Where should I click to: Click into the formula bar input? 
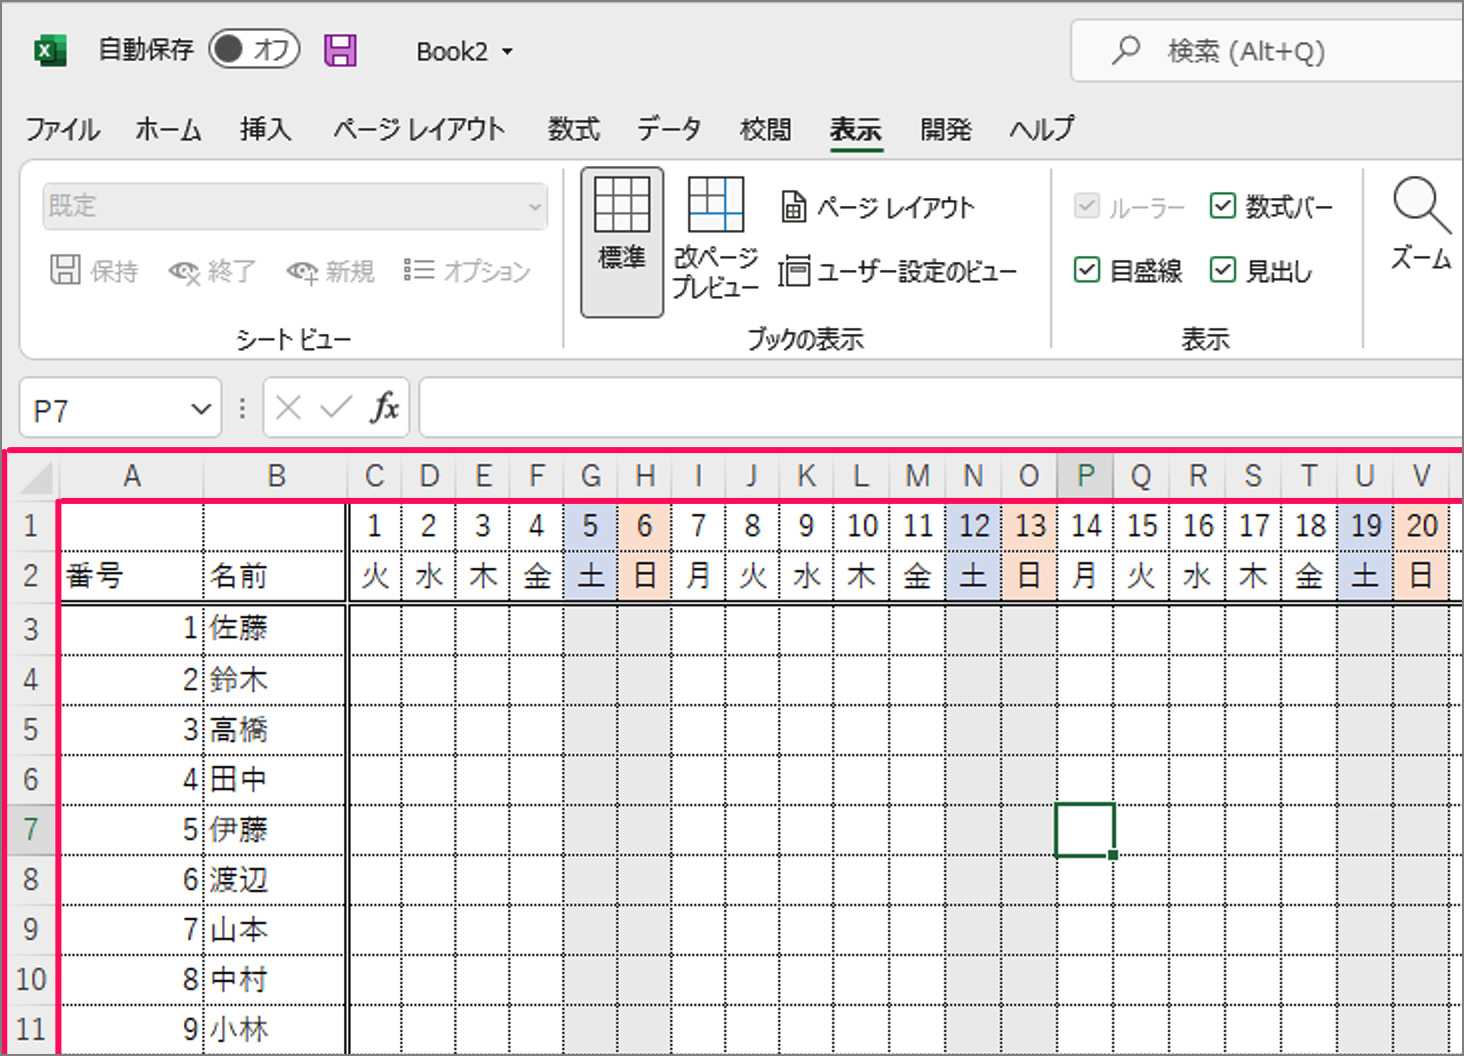click(x=941, y=408)
